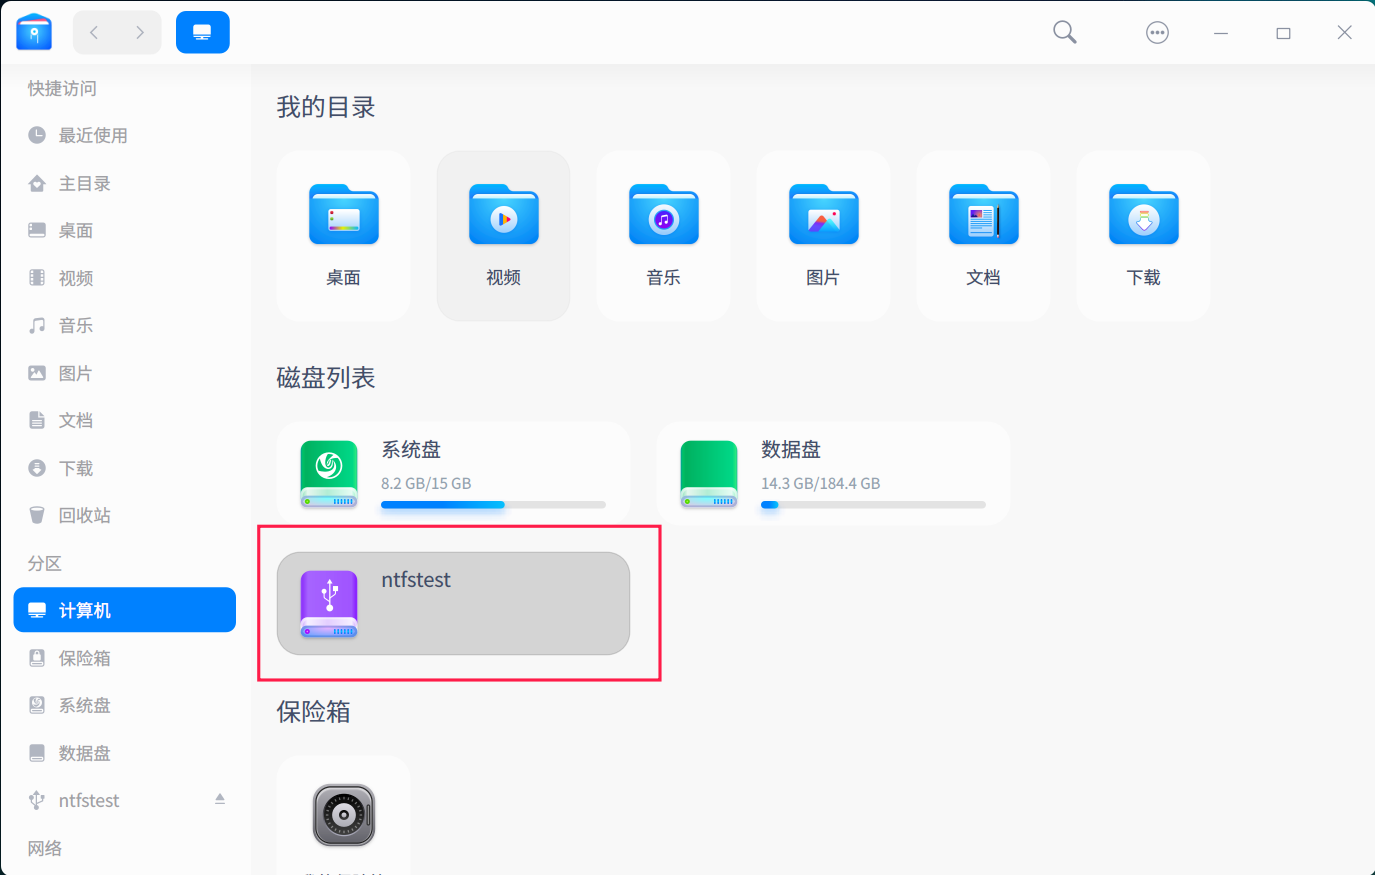This screenshot has height=875, width=1375.
Task: Click the blue computer address button
Action: (x=203, y=33)
